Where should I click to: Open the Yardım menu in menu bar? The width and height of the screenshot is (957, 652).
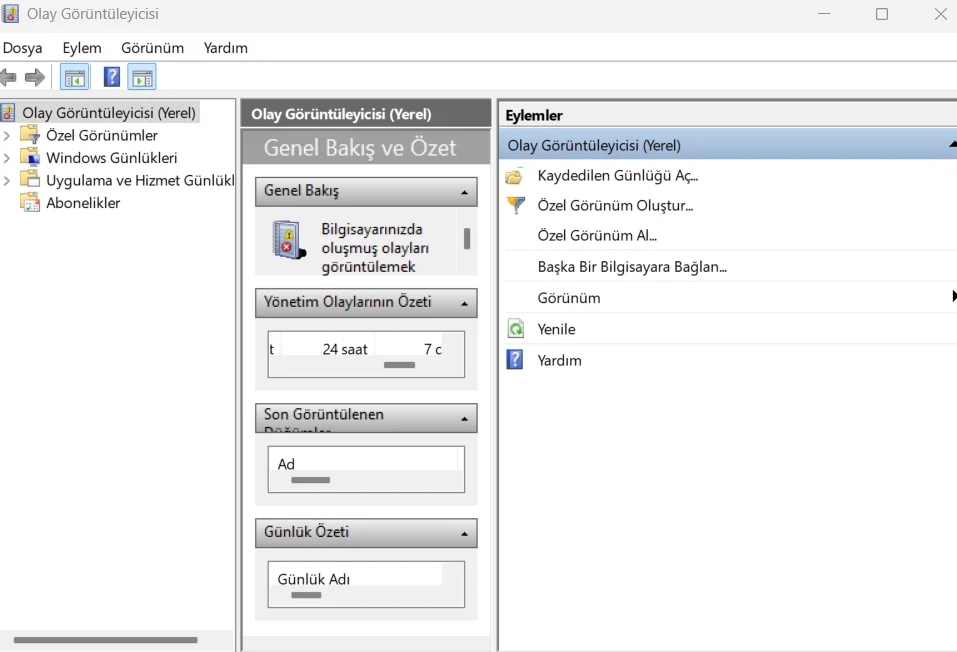tap(226, 48)
